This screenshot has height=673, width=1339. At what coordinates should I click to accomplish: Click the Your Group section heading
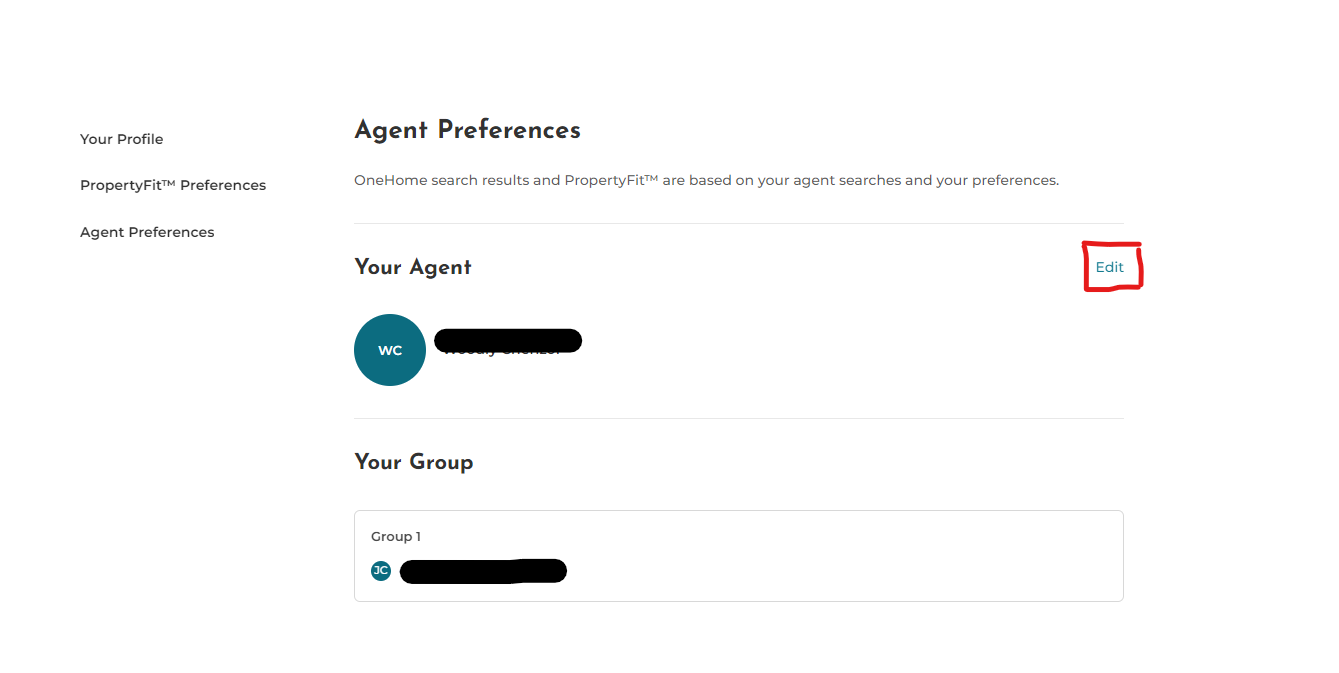pyautogui.click(x=413, y=462)
